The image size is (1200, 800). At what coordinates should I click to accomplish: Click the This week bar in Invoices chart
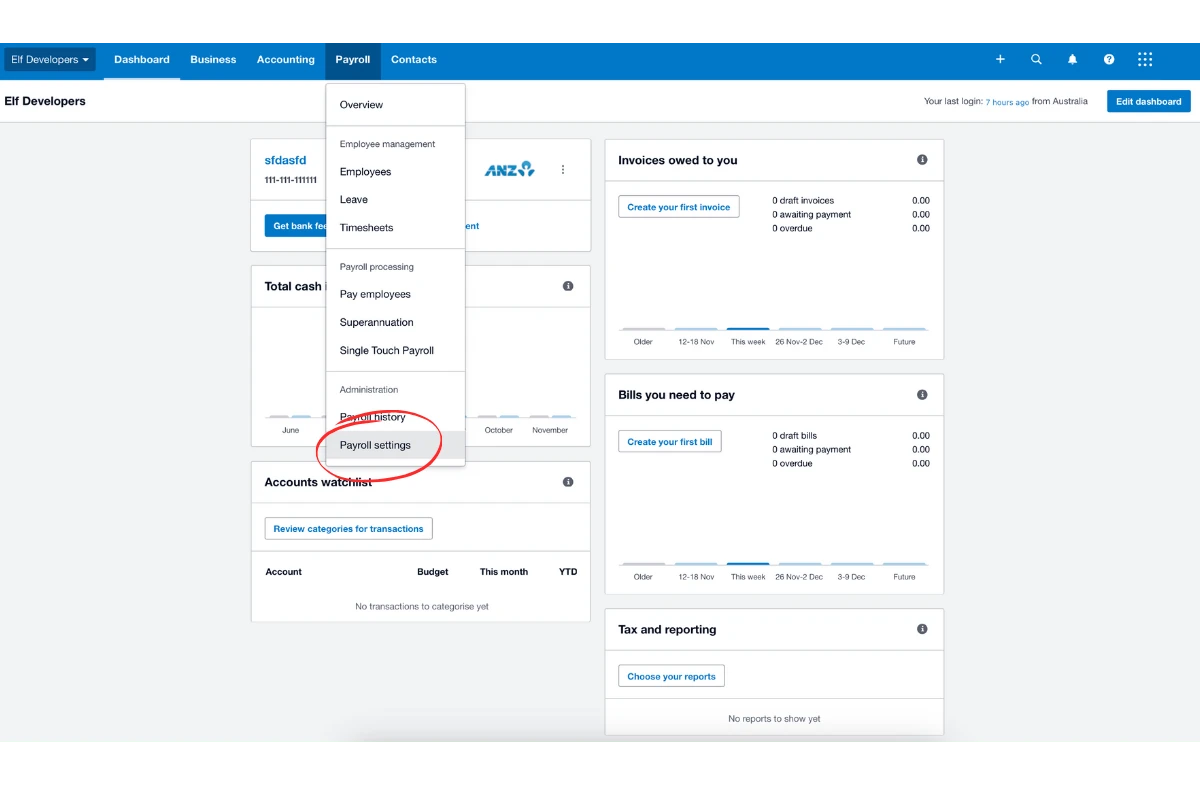748,329
